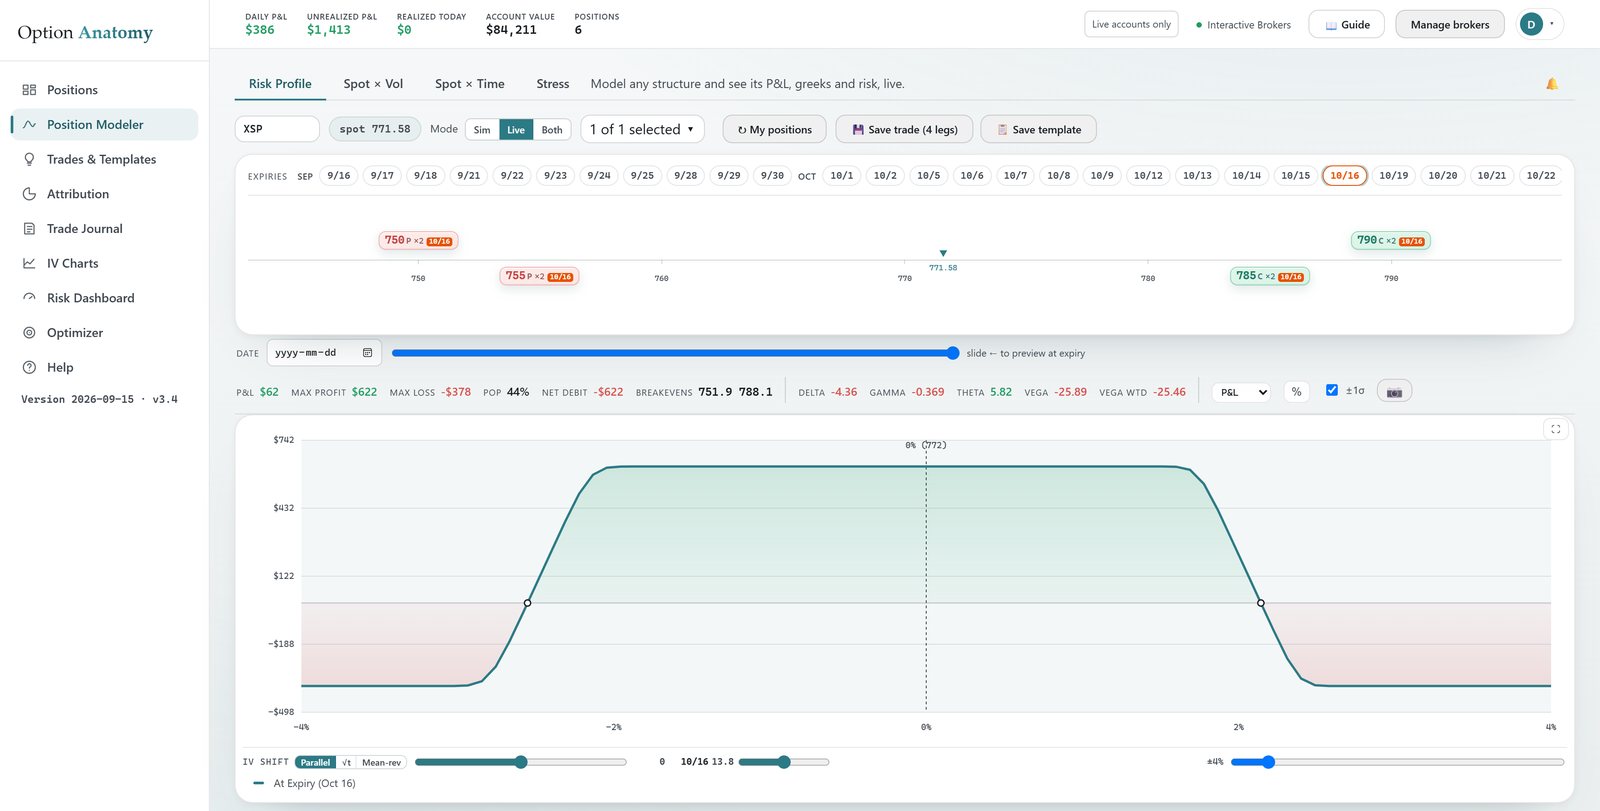Viewport: 1600px width, 811px height.
Task: Switch to the Spot × Vol tab
Action: coord(373,84)
